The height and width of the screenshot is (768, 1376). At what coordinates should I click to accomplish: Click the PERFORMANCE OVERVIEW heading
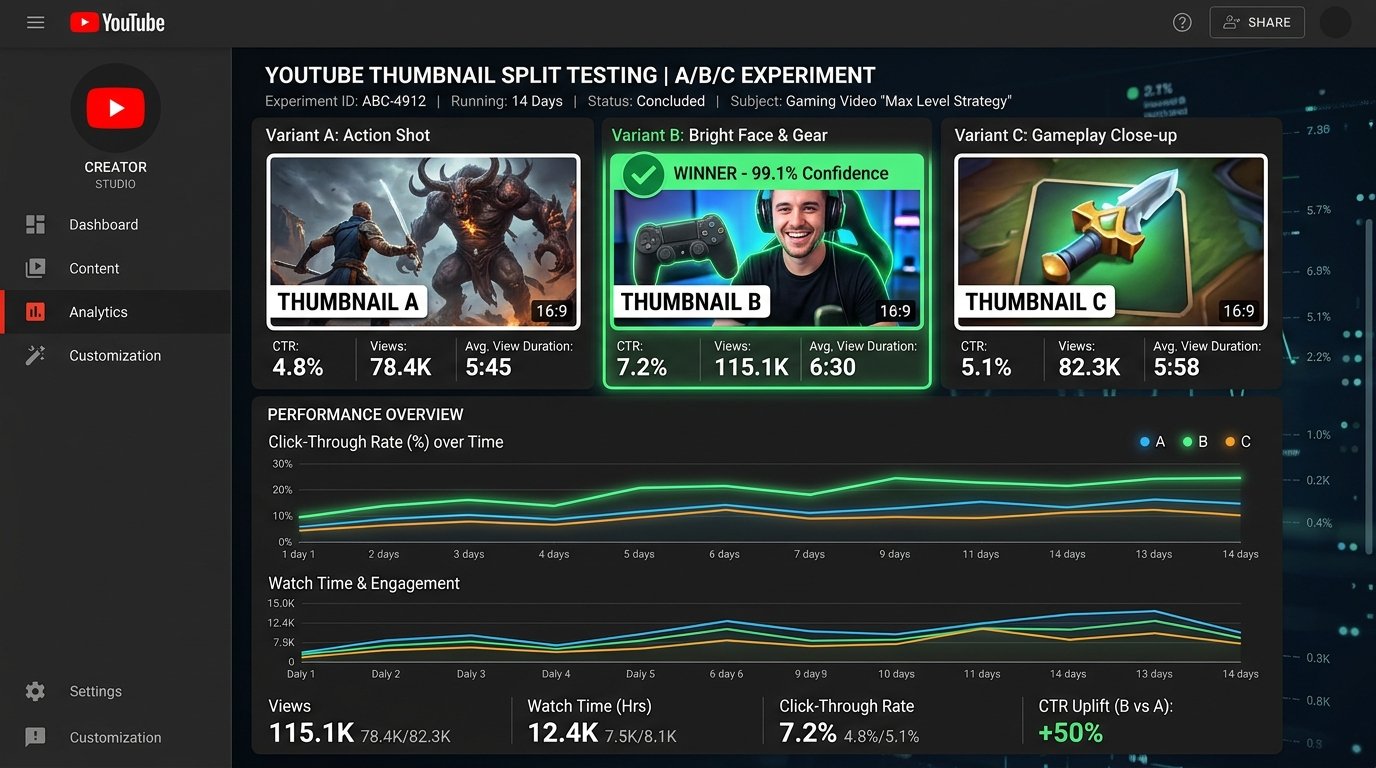[x=366, y=414]
